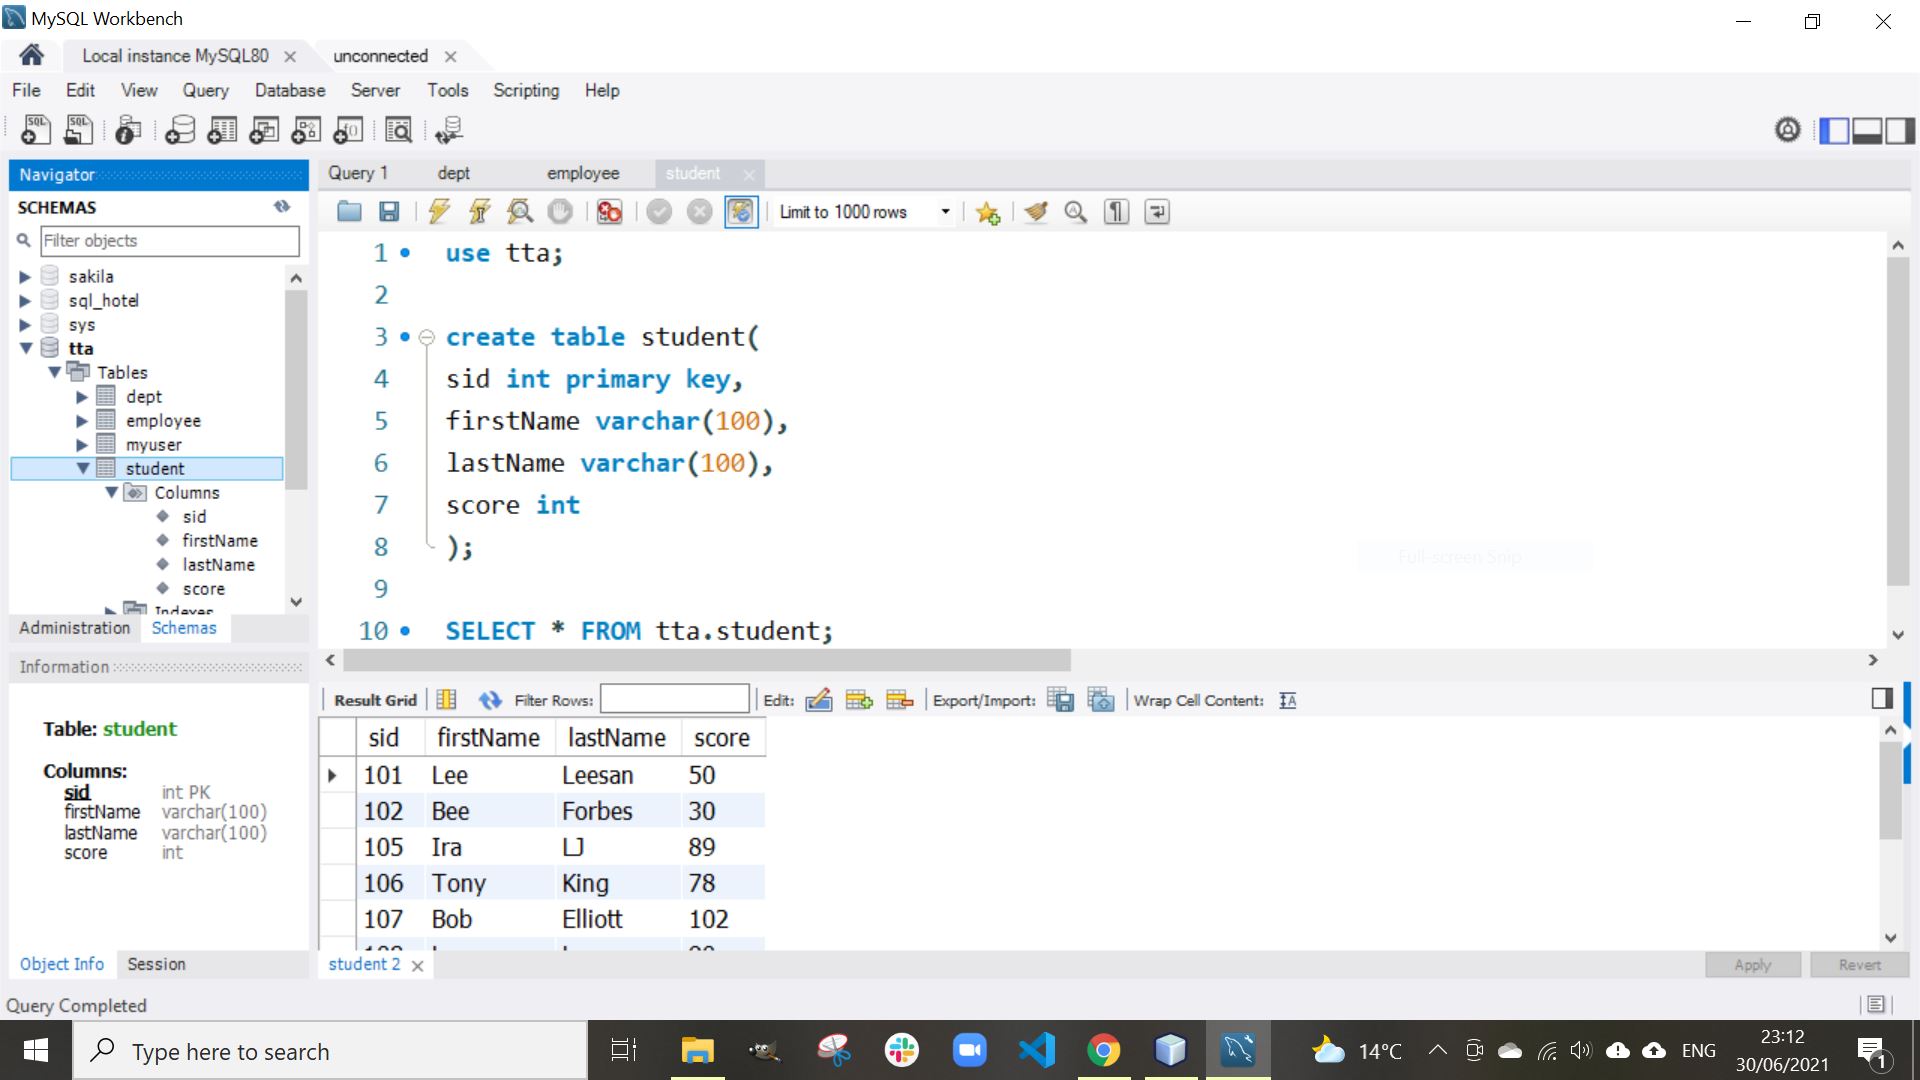Viewport: 1920px width, 1080px height.
Task: Toggle Wrap Cell Content in the result grid
Action: 1287,700
